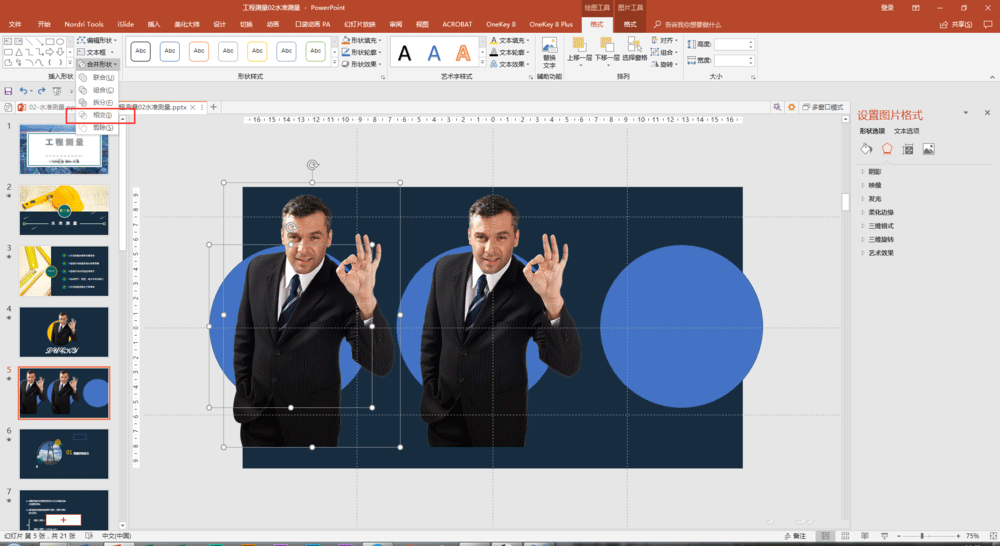
Task: Expand 艺术效果 artistic effects section
Action: (878, 253)
